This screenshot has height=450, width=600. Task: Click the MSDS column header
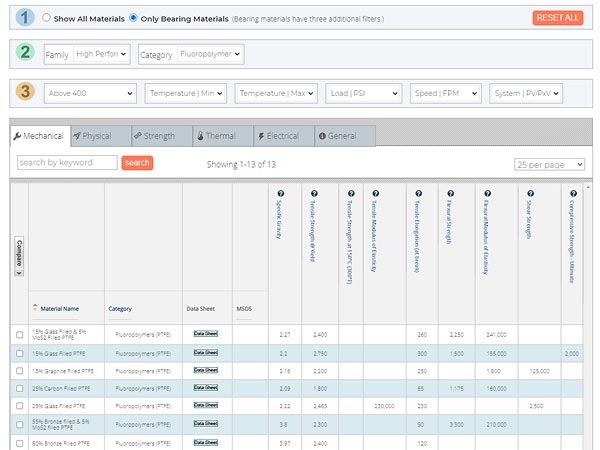(x=244, y=309)
